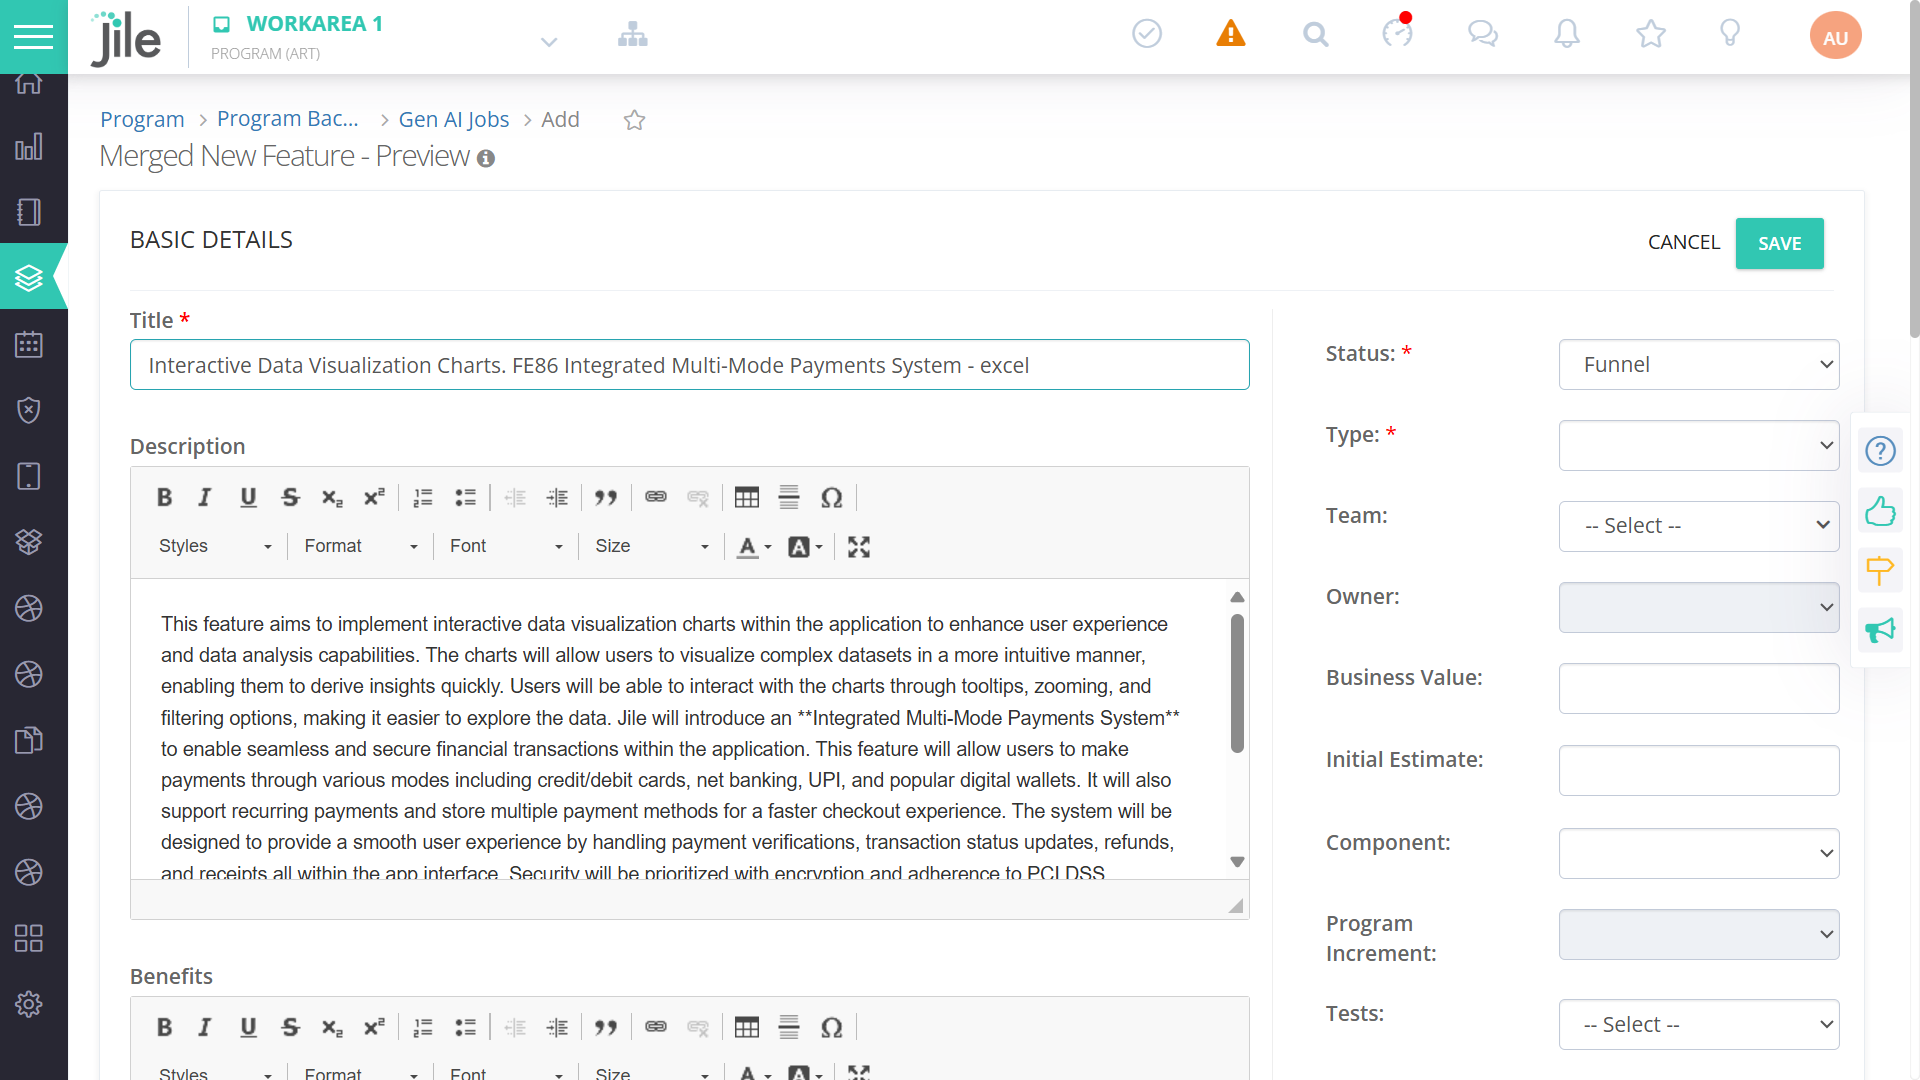Click the Jile logo
Viewport: 1920px width, 1080px height.
[125, 39]
